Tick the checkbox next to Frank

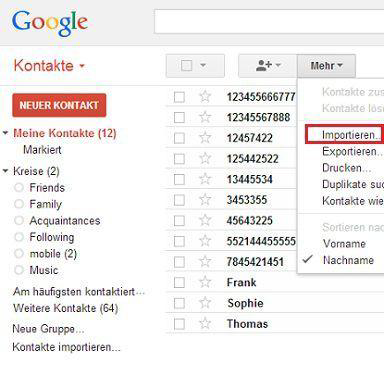pos(179,283)
